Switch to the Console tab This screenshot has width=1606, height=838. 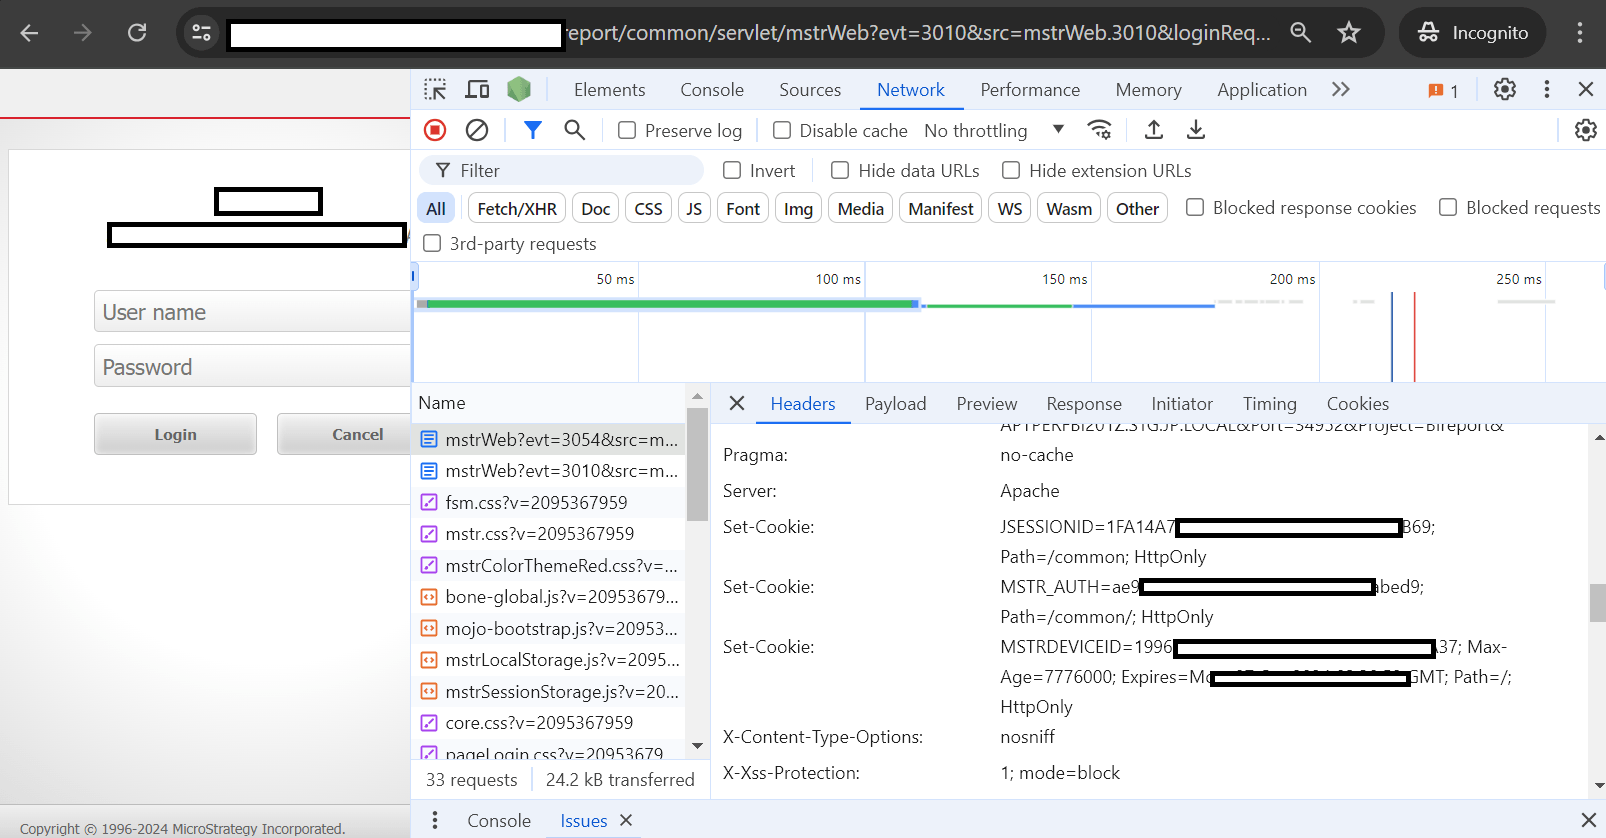711,90
